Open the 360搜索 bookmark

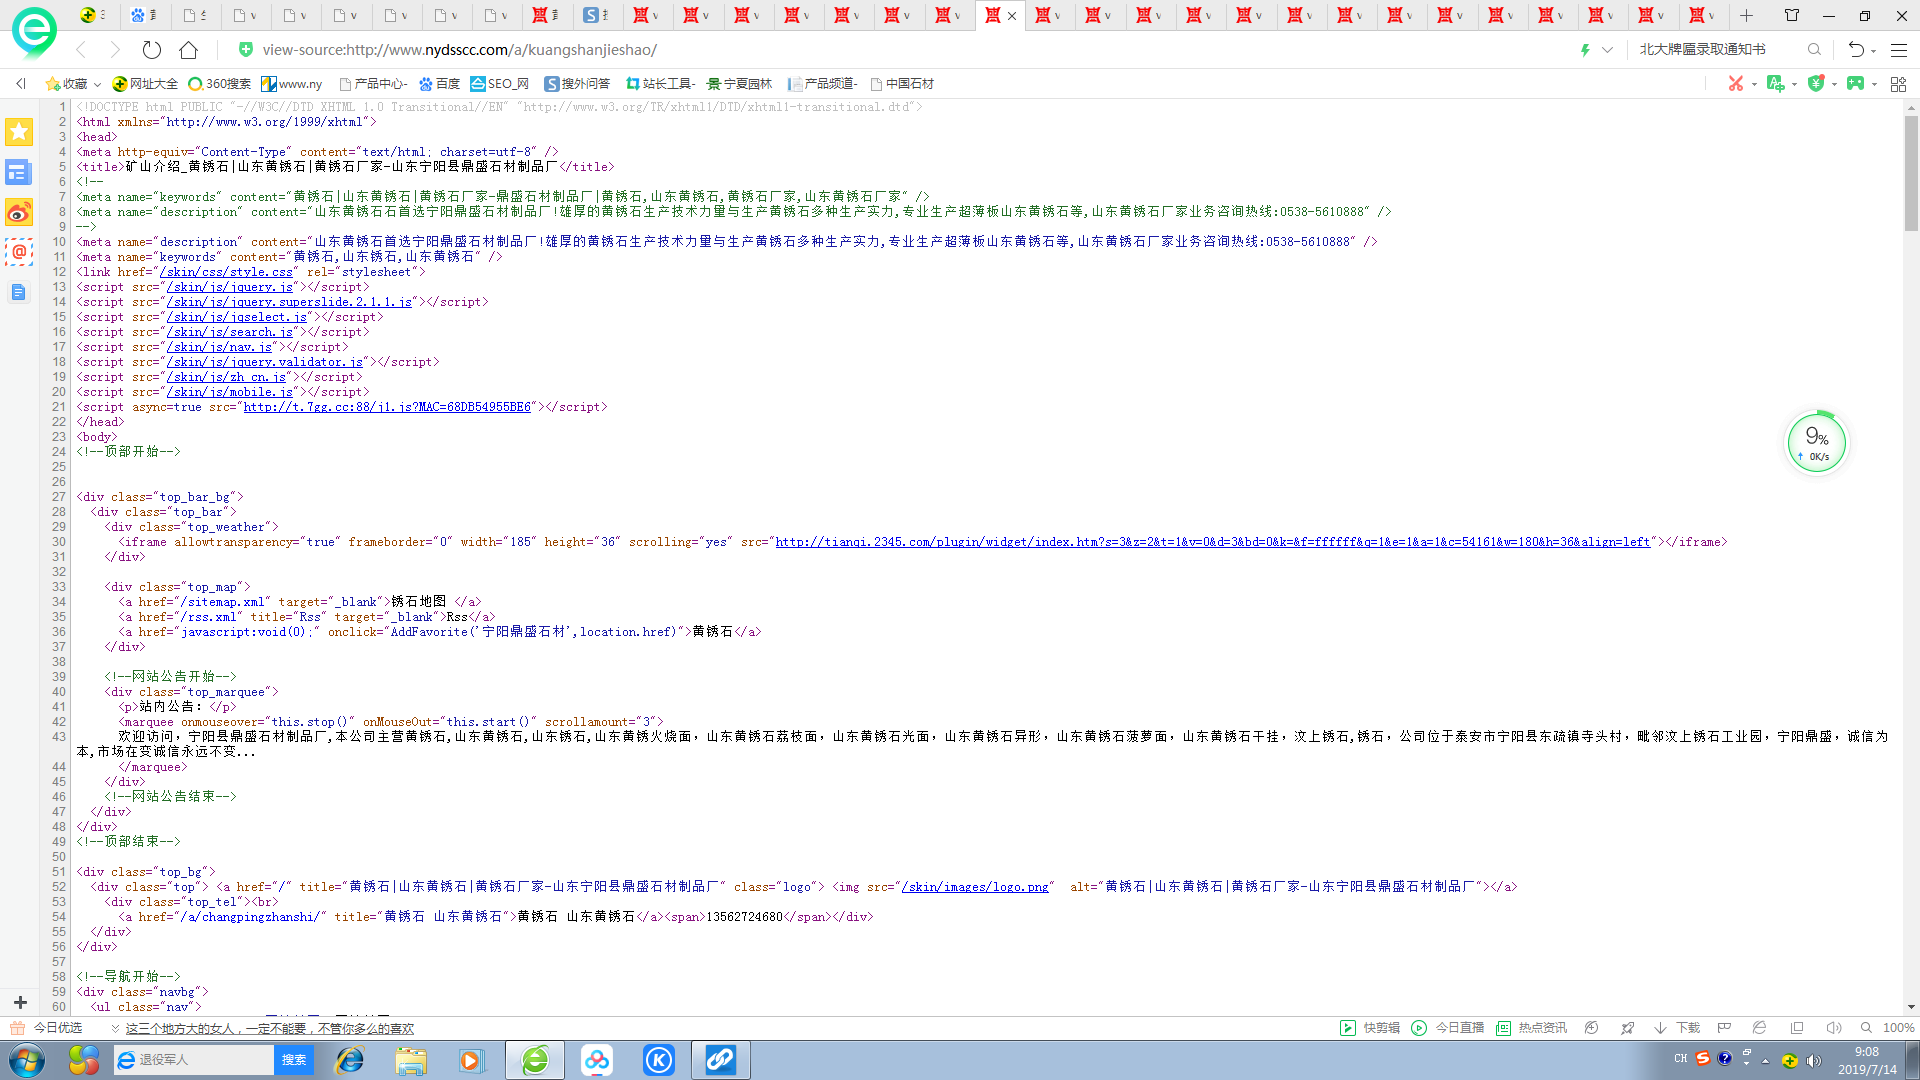pos(219,84)
